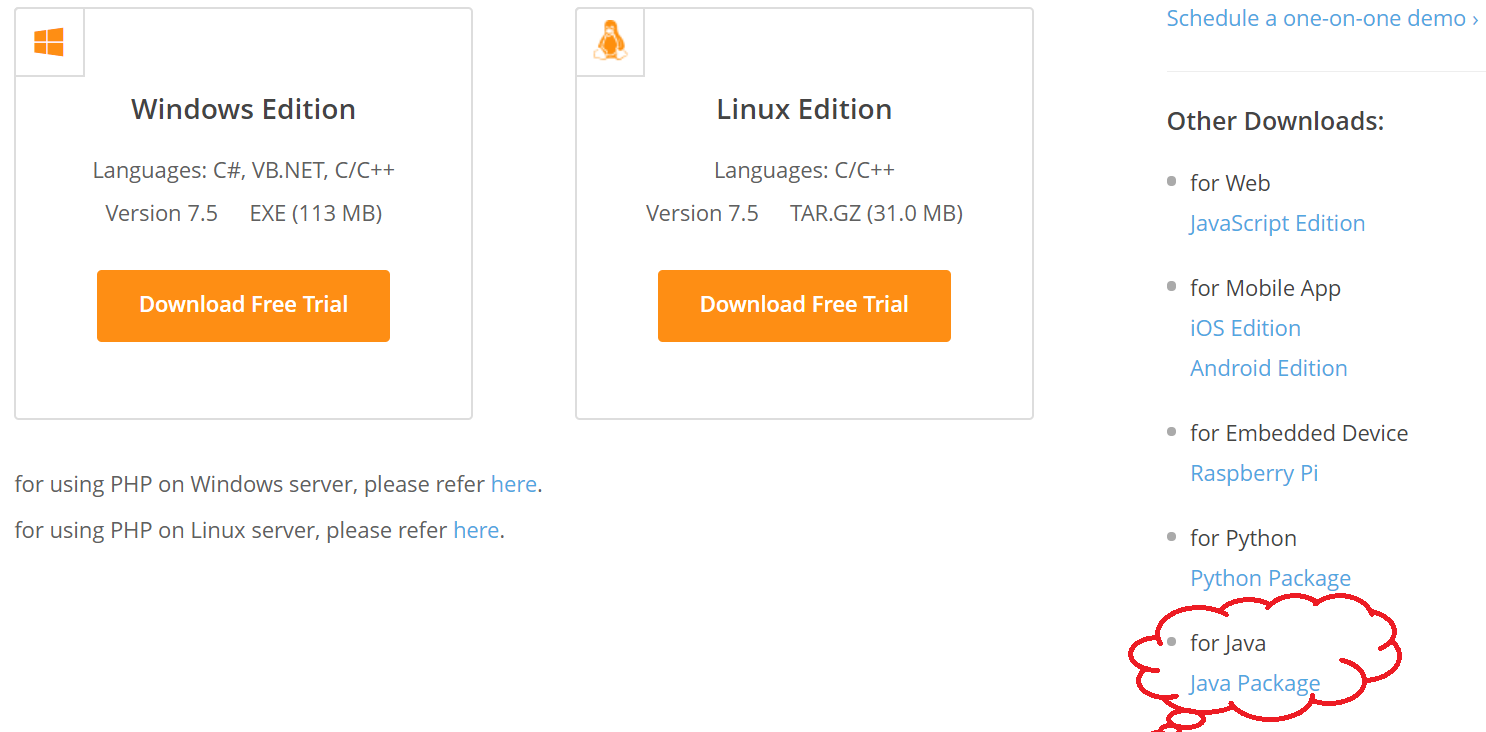Click the EXE (113 MB) file size text
The width and height of the screenshot is (1486, 732).
[316, 213]
